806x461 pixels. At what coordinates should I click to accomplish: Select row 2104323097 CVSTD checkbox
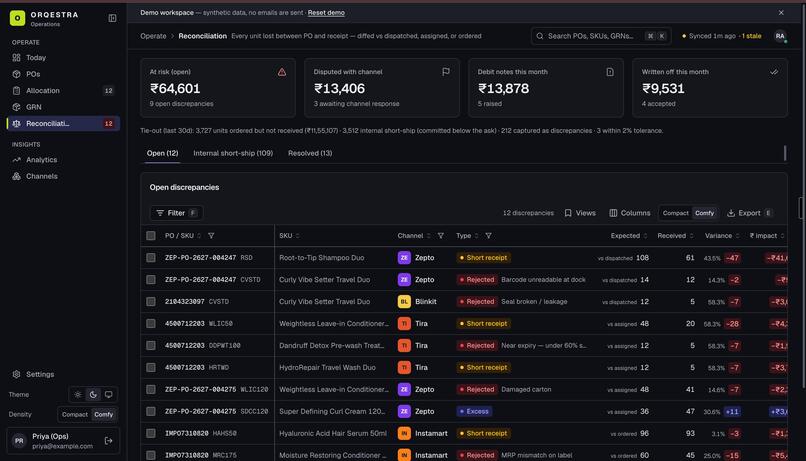click(x=151, y=302)
